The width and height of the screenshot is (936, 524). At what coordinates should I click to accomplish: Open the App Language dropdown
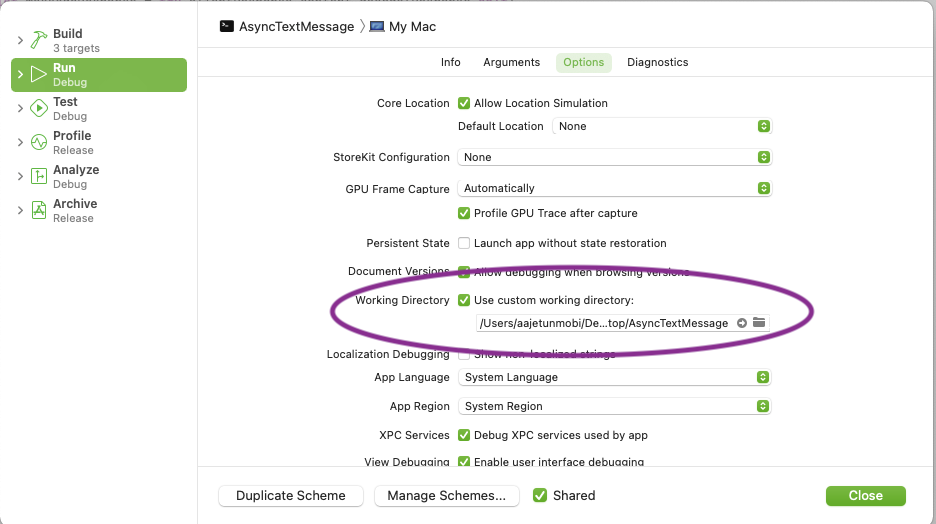(x=614, y=377)
